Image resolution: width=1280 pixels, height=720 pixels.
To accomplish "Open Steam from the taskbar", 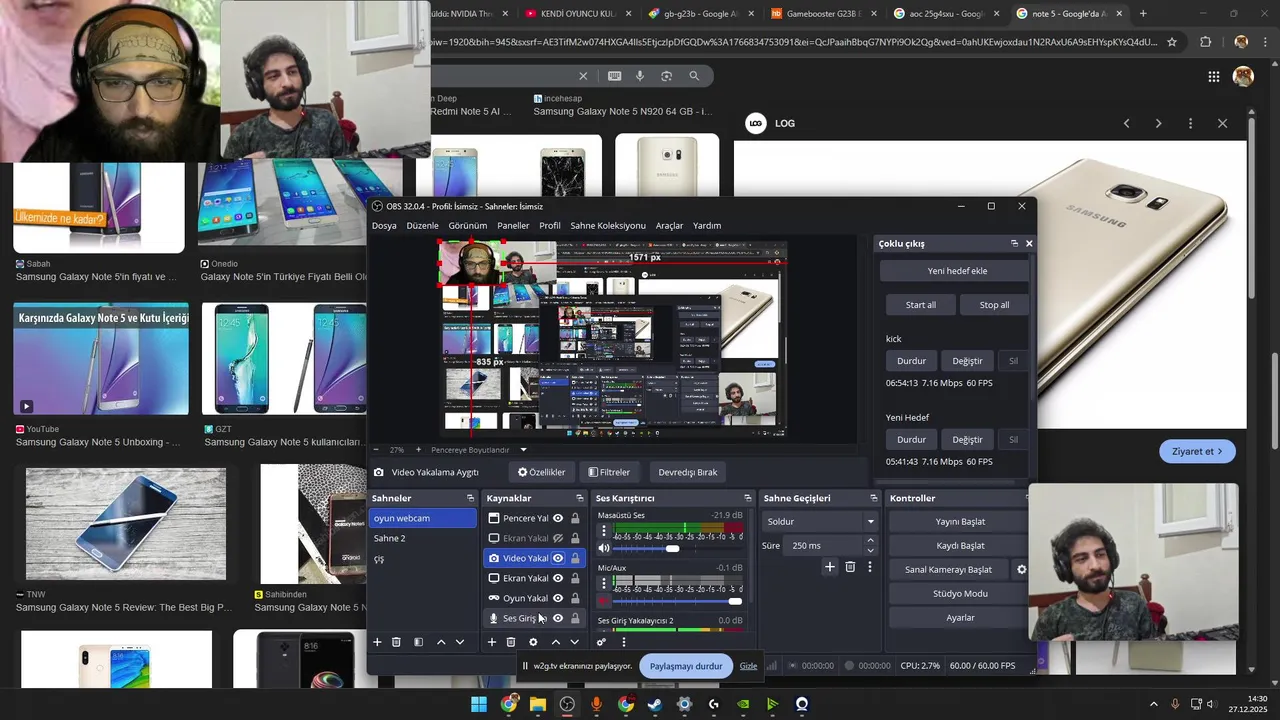I will click(655, 704).
